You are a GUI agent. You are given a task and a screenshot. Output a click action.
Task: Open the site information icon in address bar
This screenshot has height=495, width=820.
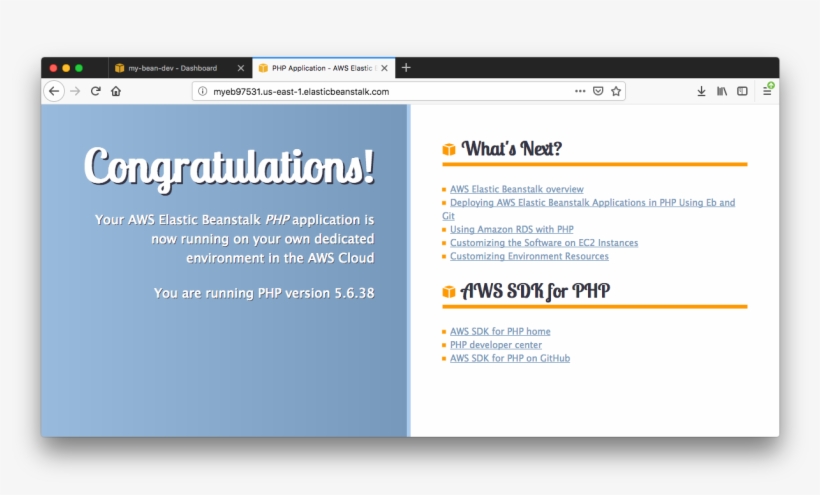(202, 91)
